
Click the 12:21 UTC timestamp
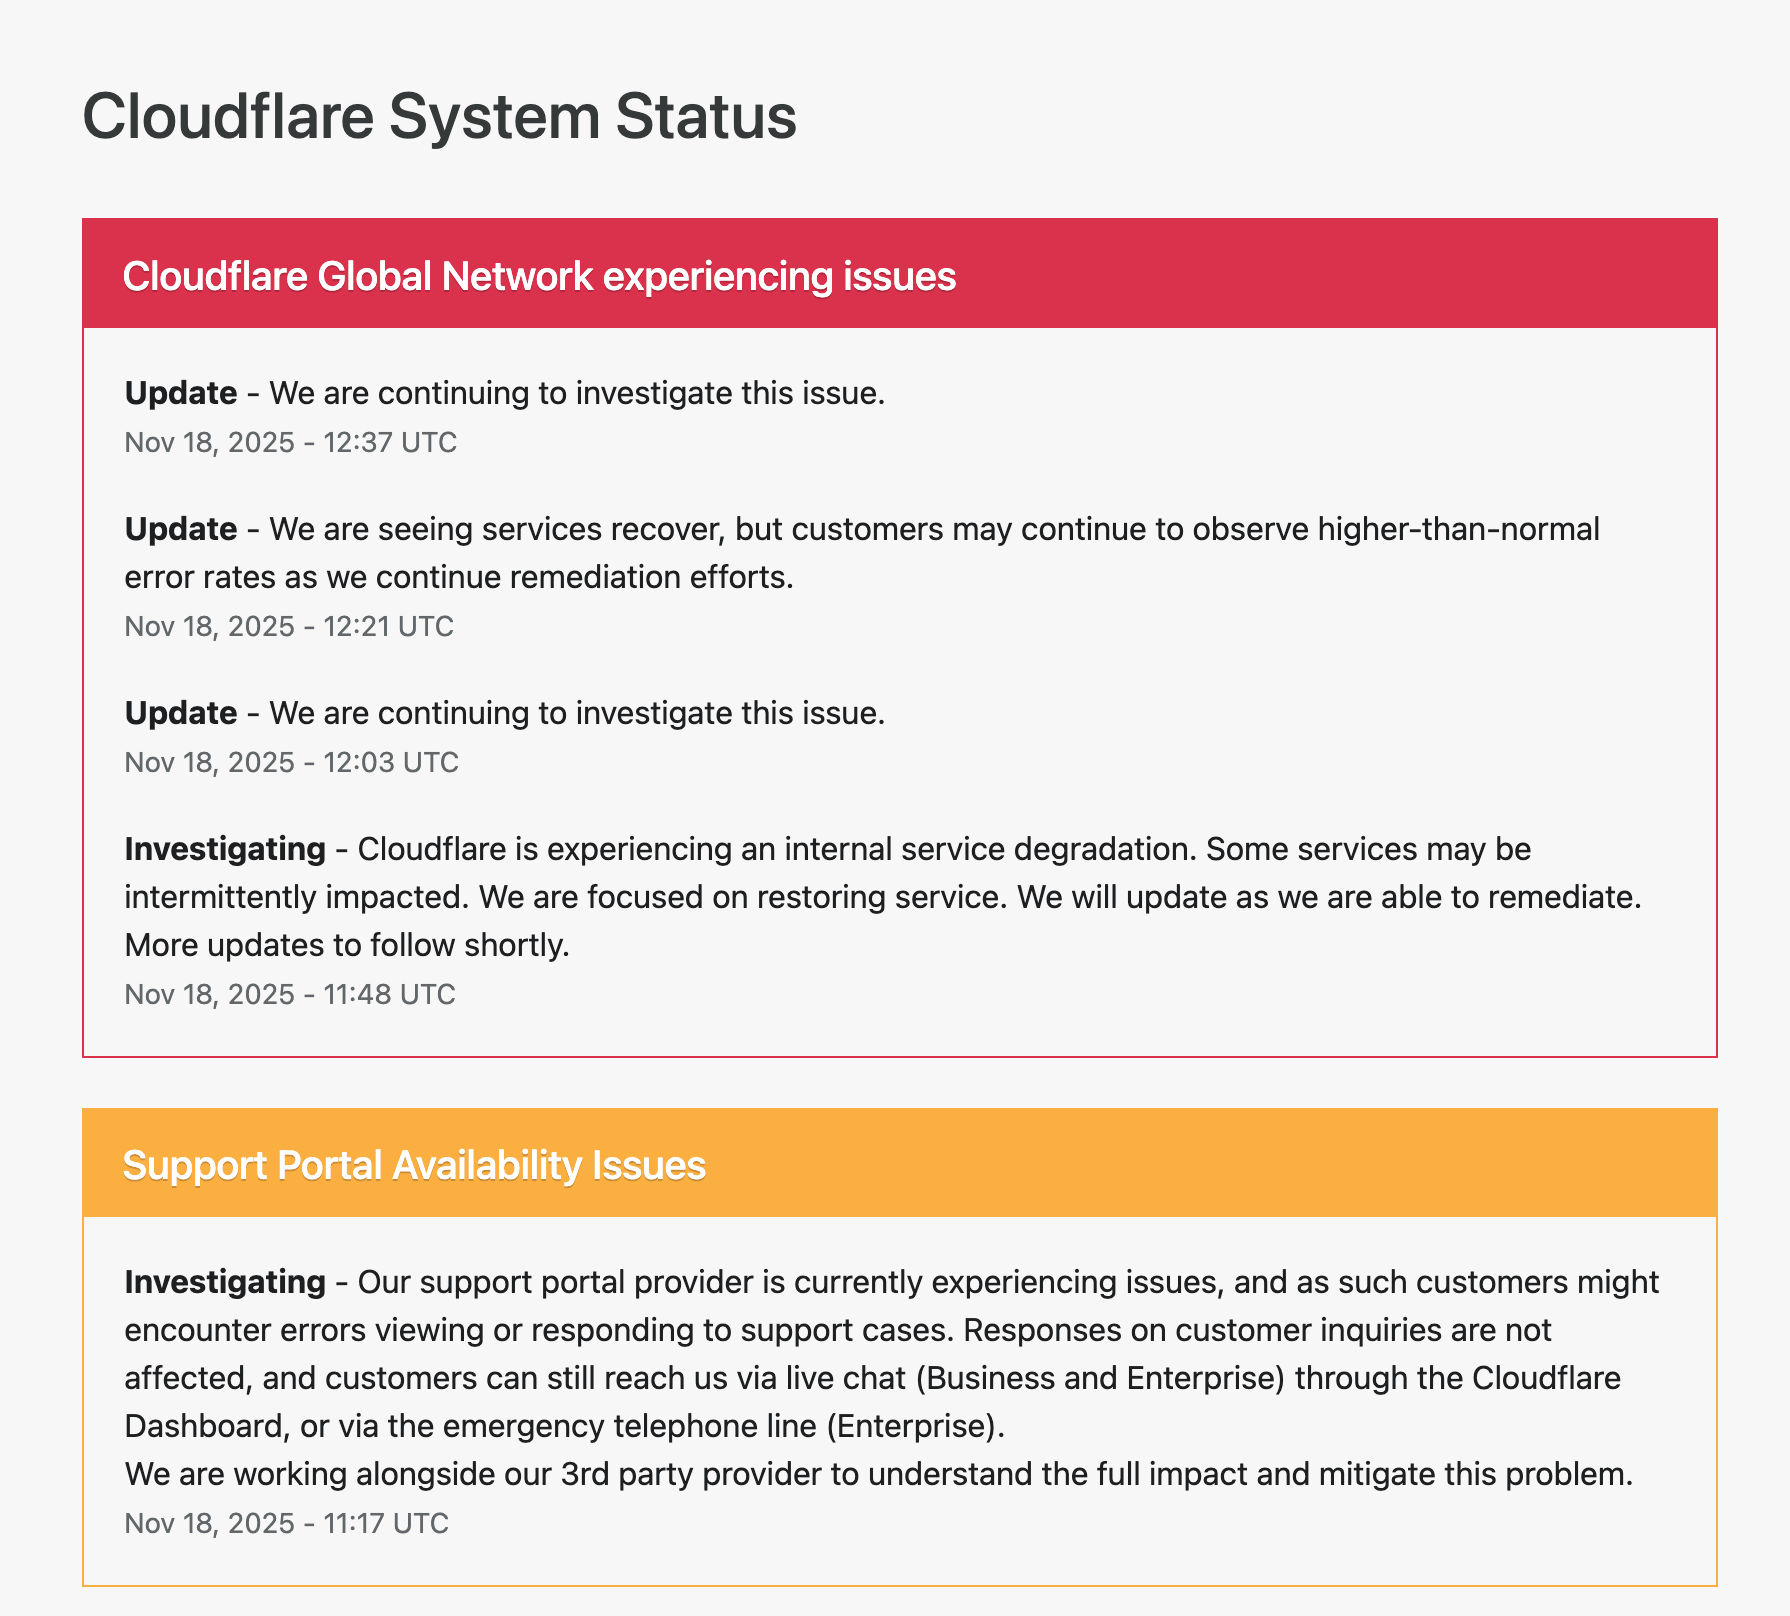coord(289,626)
